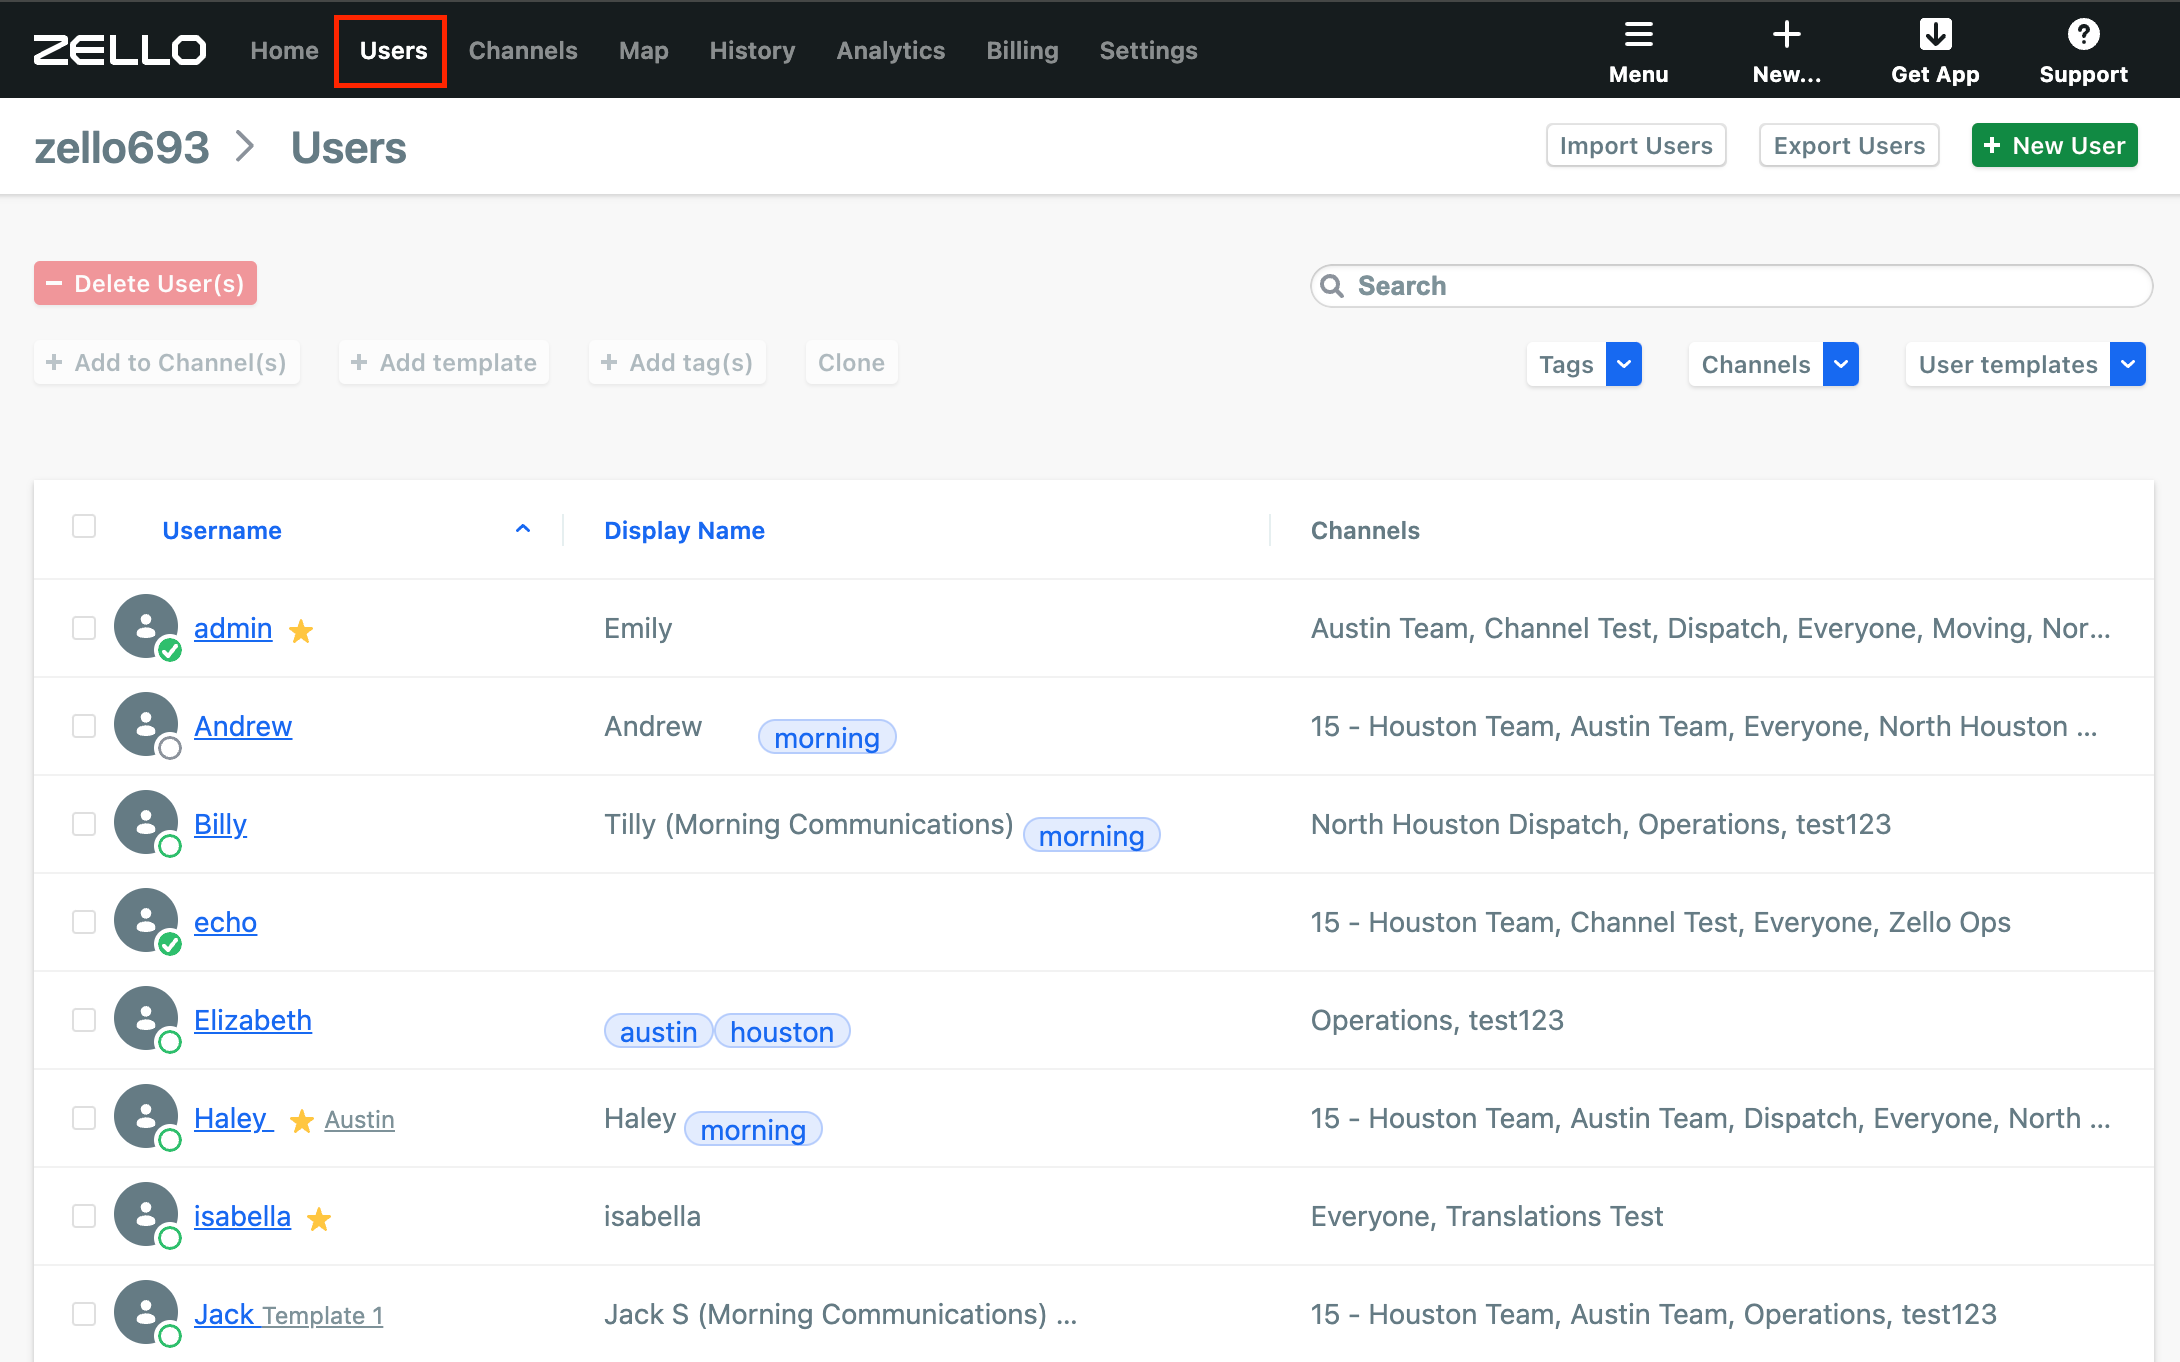Click Billy's avatar icon
Image resolution: width=2180 pixels, height=1362 pixels.
pos(146,823)
